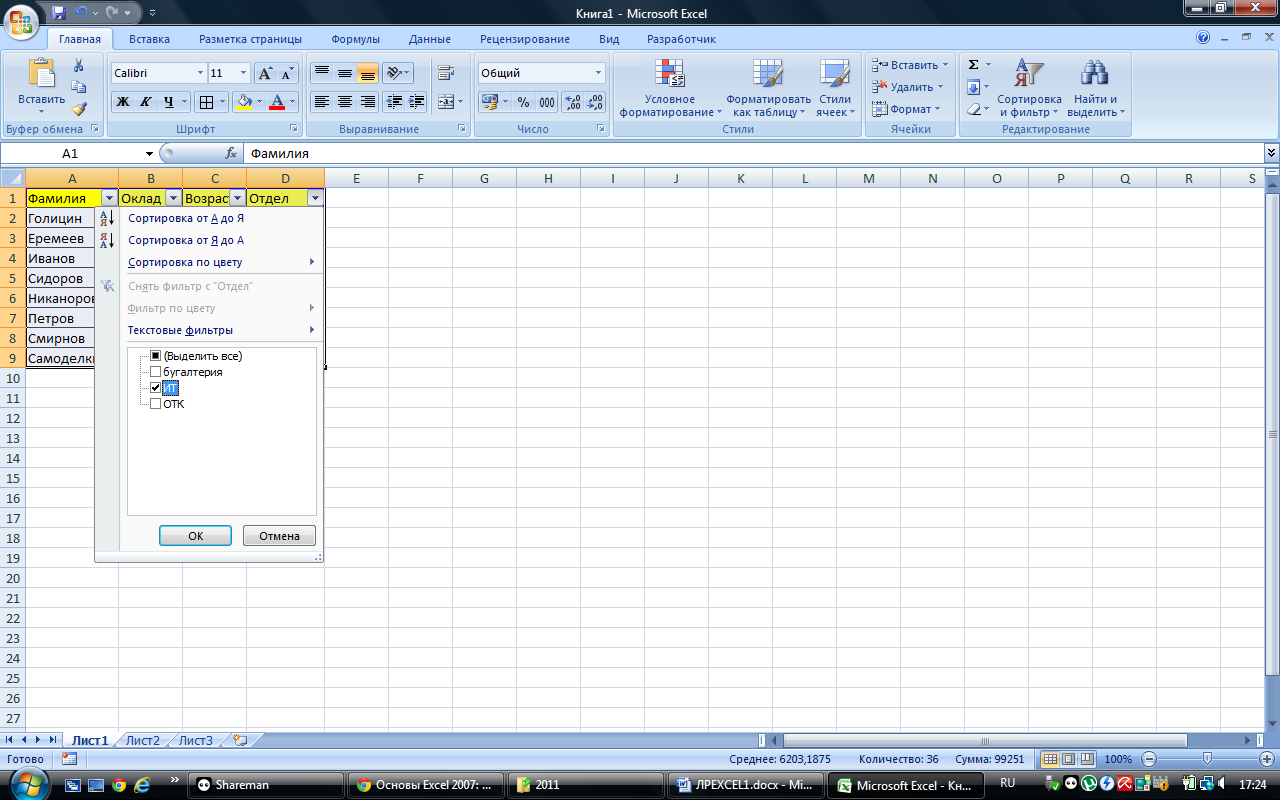The image size is (1280, 800).
Task: Click Формат in the Cells group
Action: coord(905,109)
